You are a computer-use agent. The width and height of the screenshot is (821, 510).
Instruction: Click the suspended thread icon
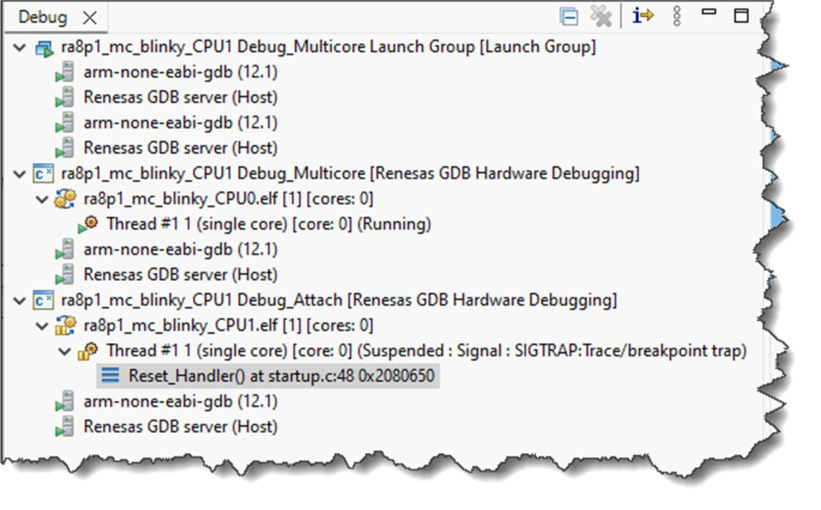(88, 351)
